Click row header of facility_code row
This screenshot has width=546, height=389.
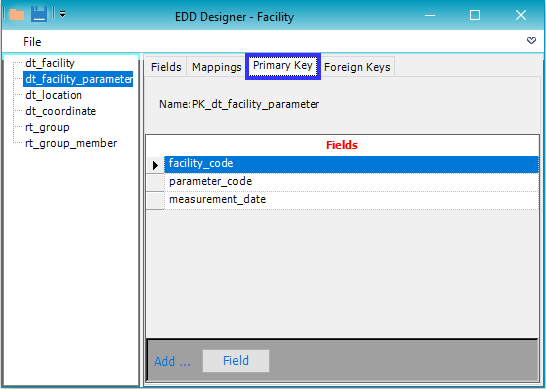click(x=155, y=165)
